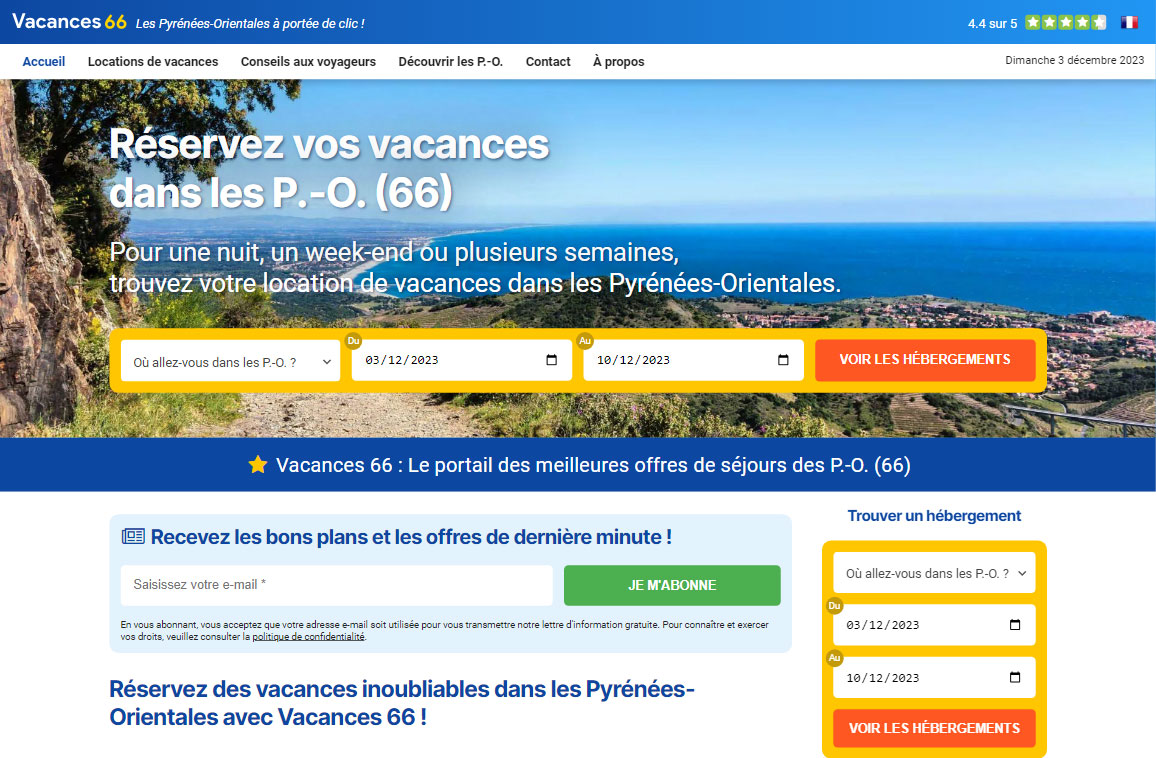The width and height of the screenshot is (1156, 758).
Task: Click the 4.4 sur 5 rating text
Action: click(992, 24)
